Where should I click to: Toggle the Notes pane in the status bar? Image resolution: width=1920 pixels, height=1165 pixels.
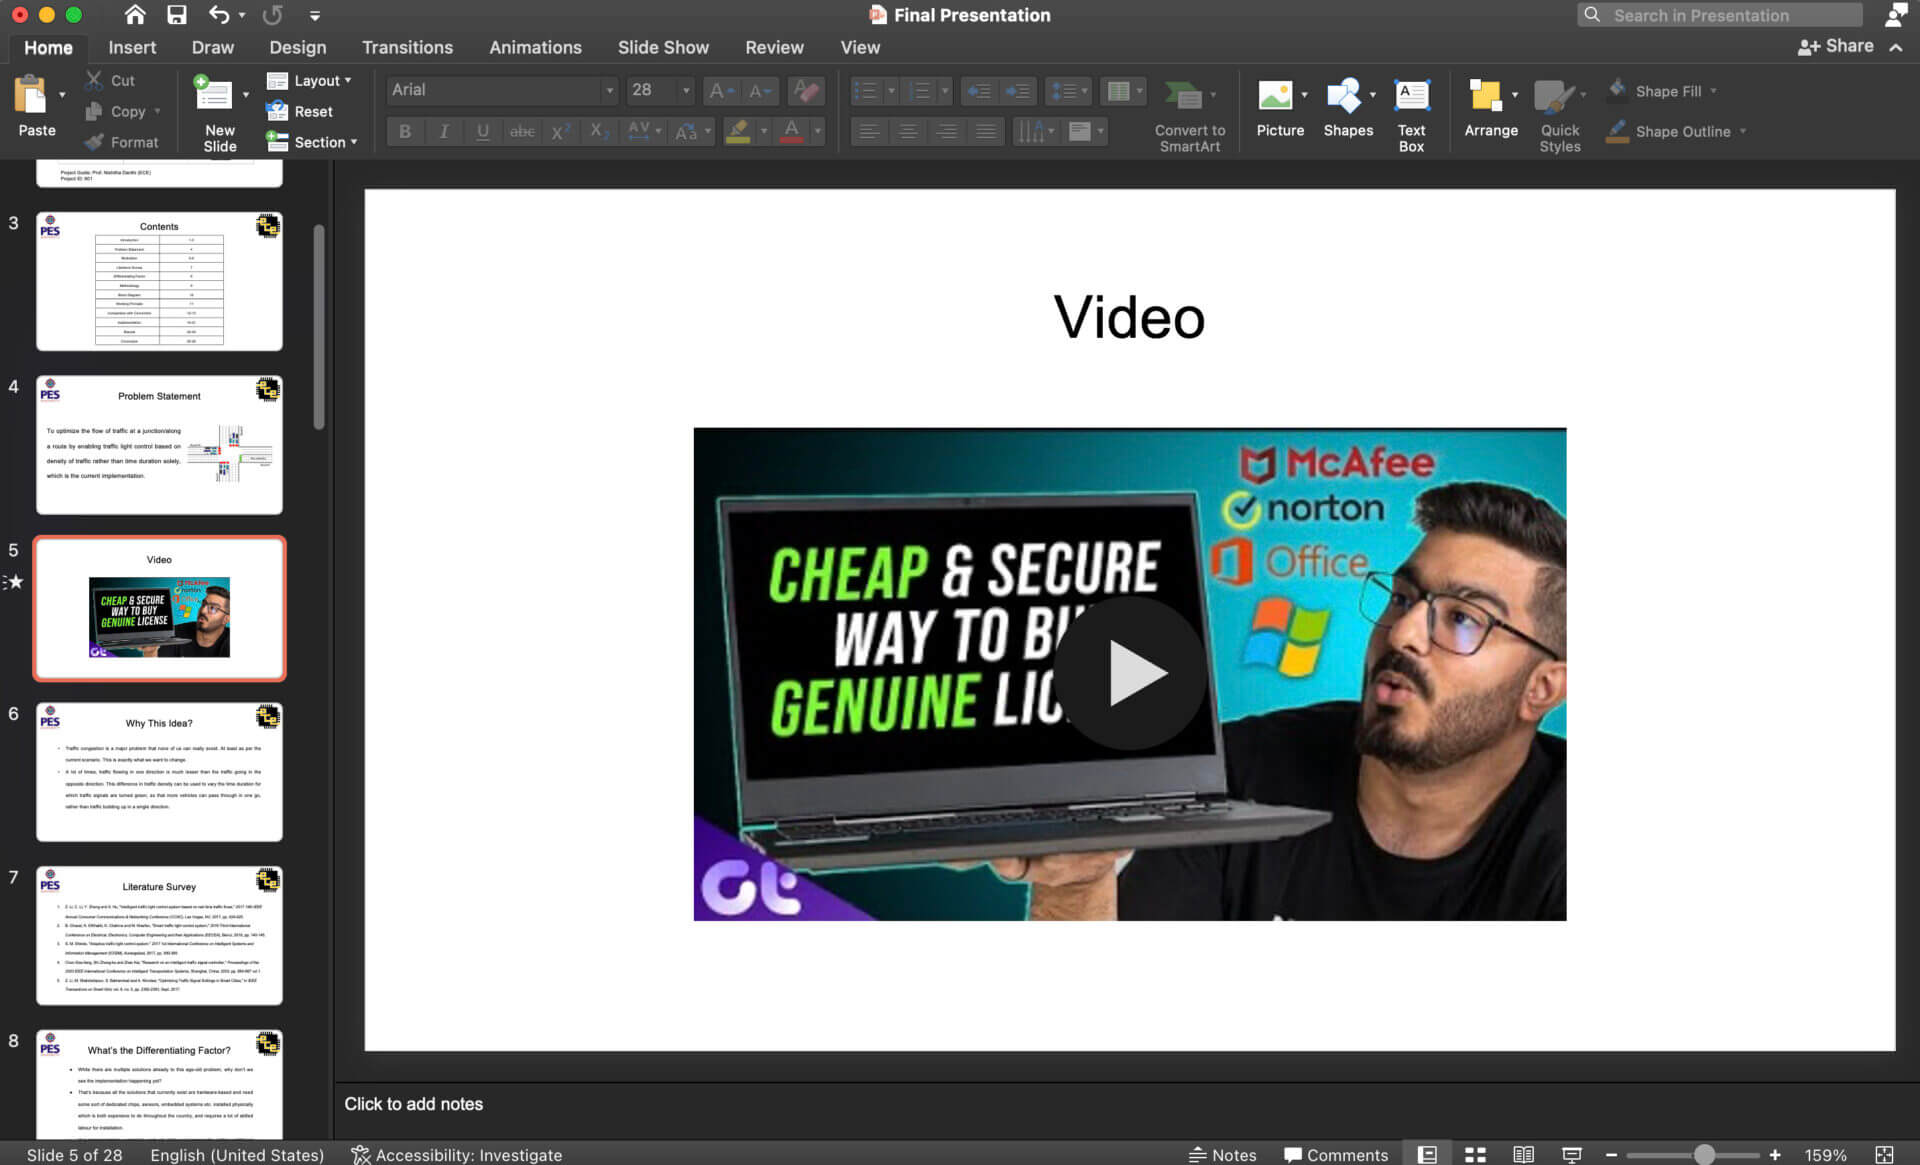pyautogui.click(x=1222, y=1154)
